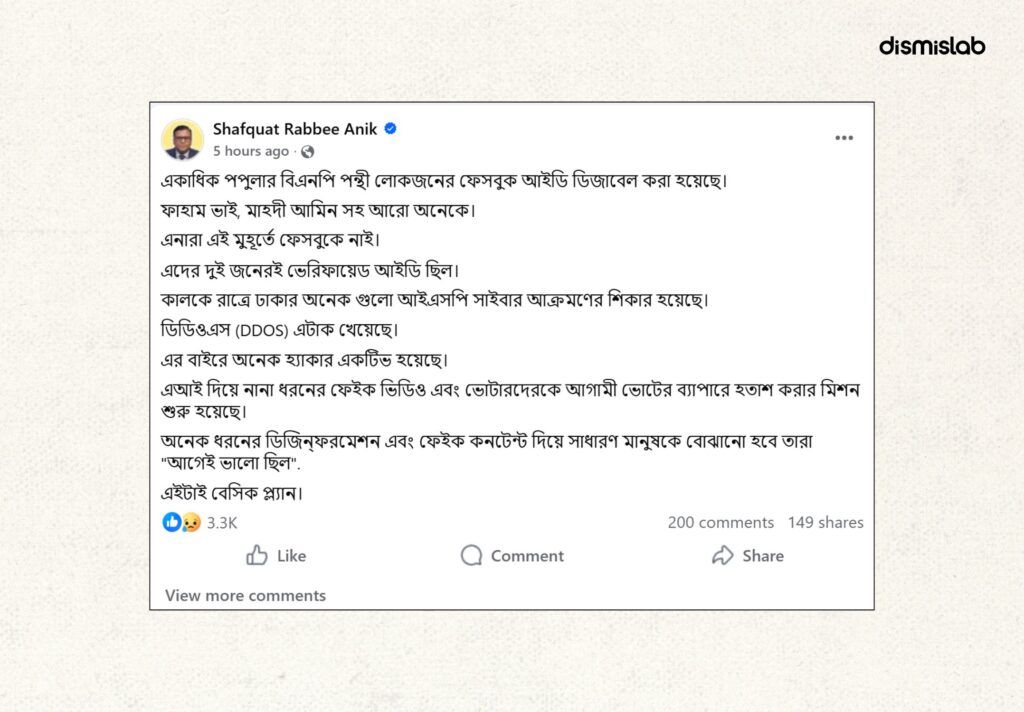Image resolution: width=1024 pixels, height=712 pixels.
Task: Open Shafquat Rabbee Anik's profile picture
Action: [182, 140]
